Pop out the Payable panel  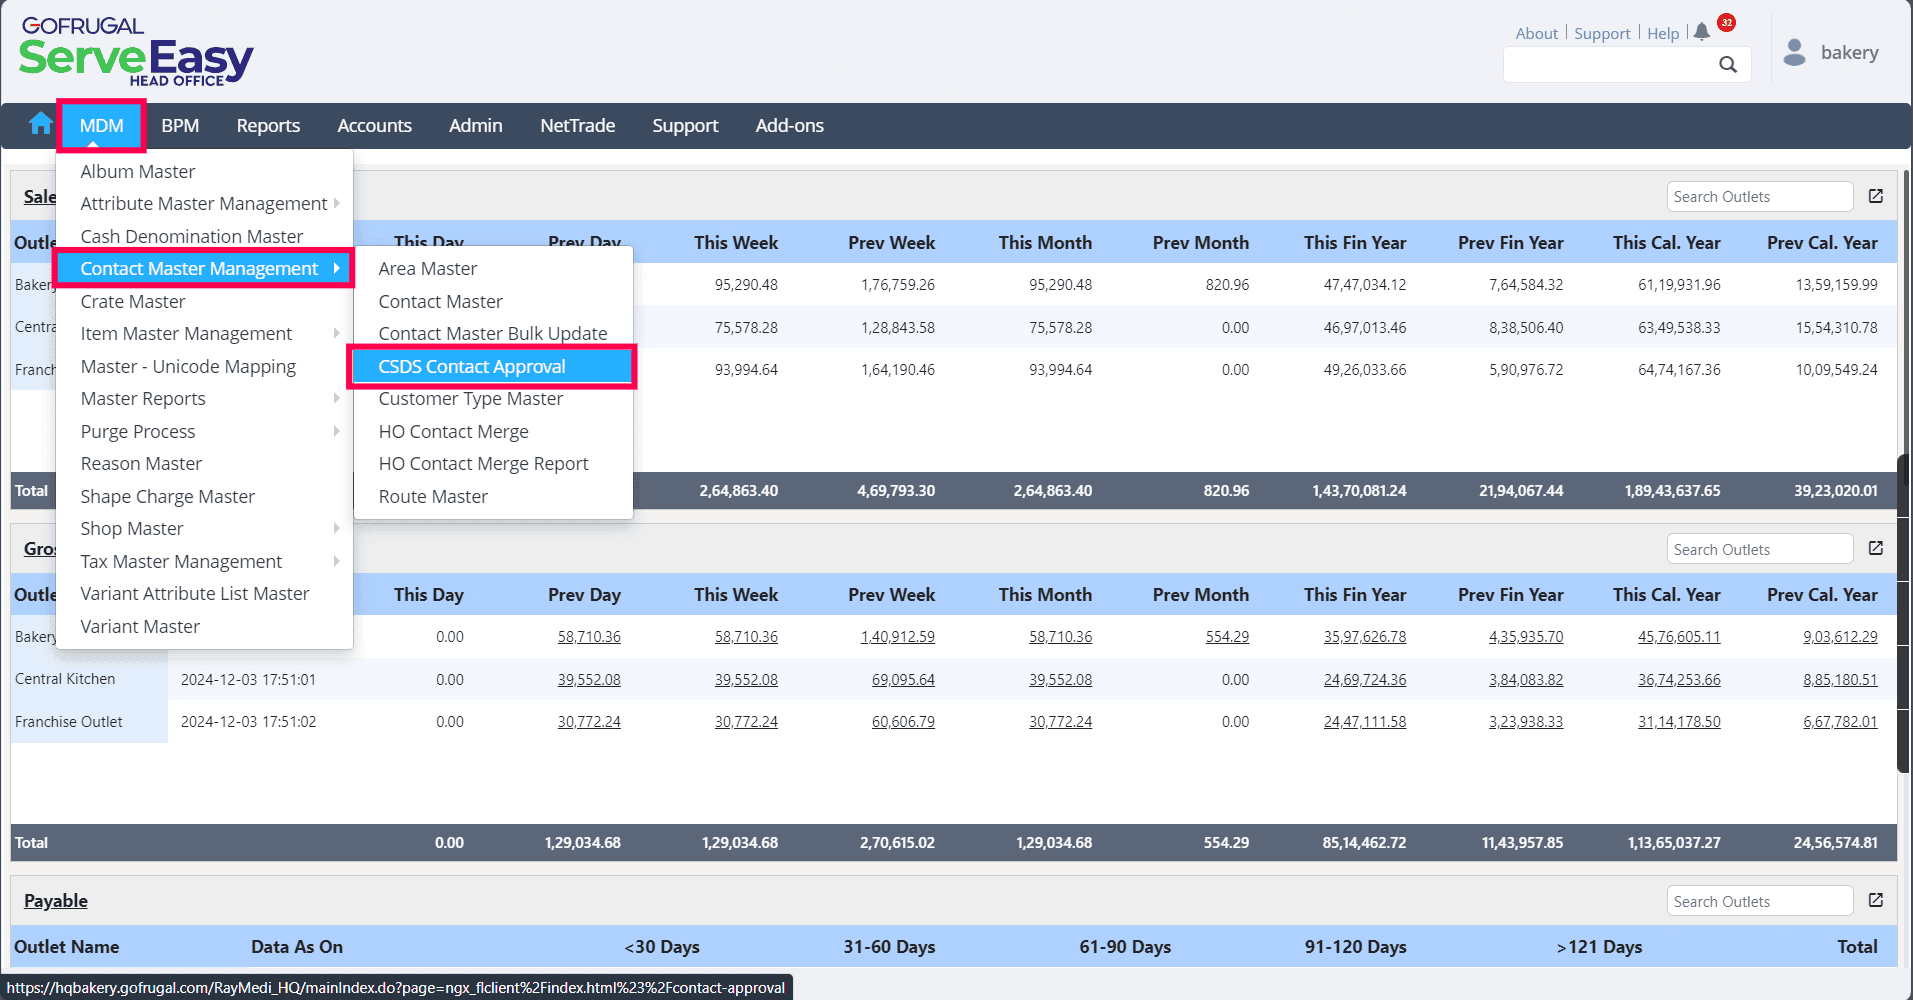click(x=1876, y=900)
